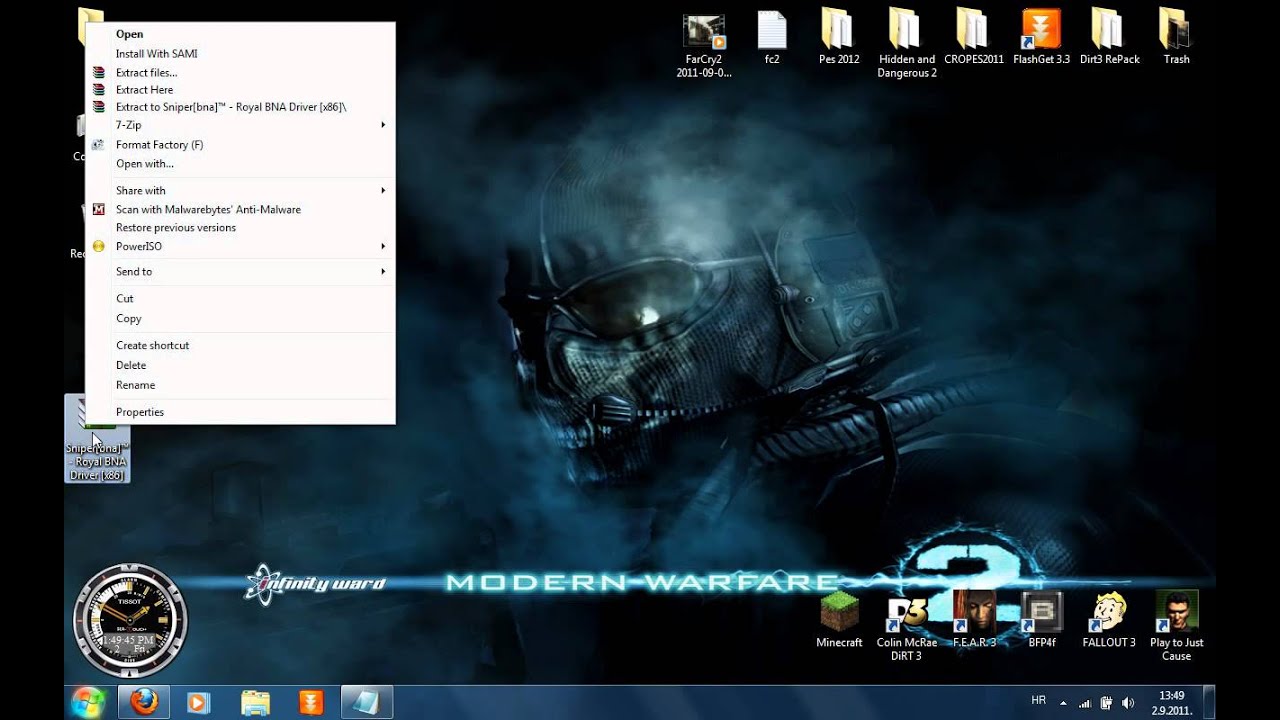Select Copy from the context menu

pyautogui.click(x=240, y=318)
